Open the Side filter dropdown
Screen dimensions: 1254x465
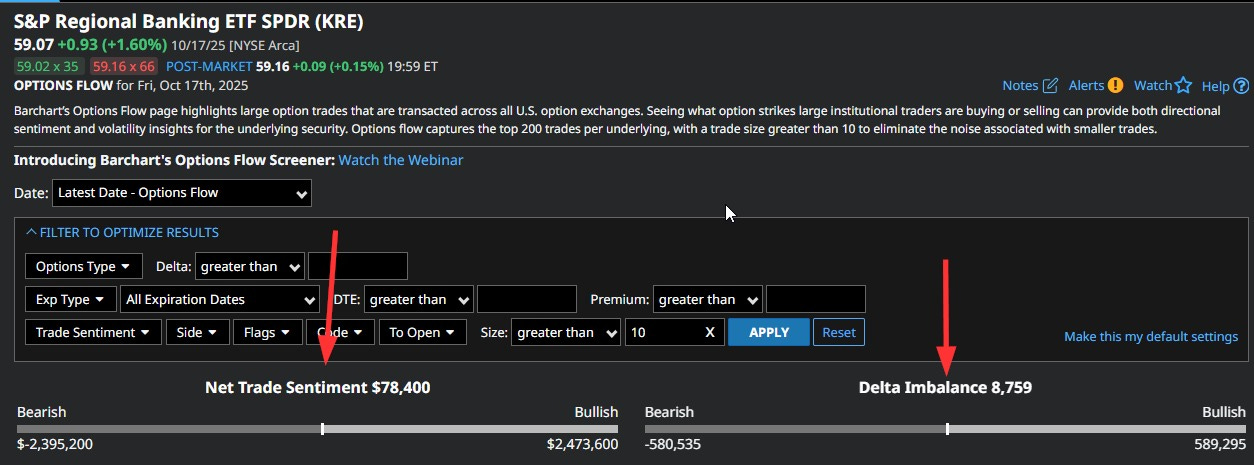197,332
